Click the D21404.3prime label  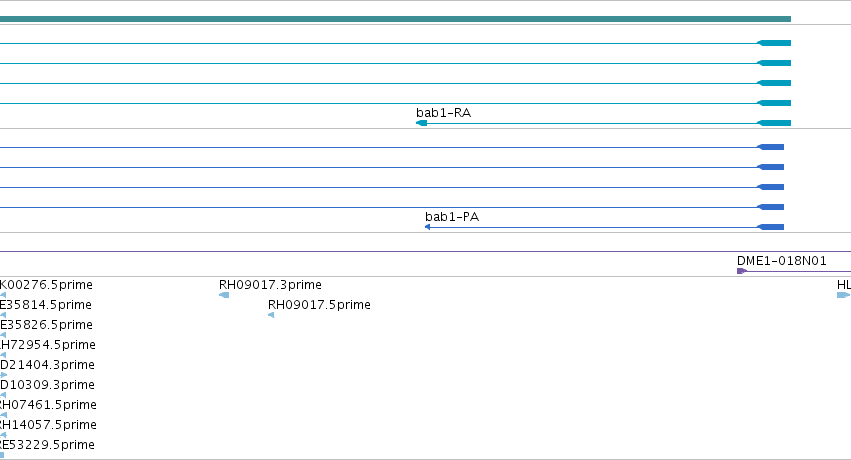47,365
